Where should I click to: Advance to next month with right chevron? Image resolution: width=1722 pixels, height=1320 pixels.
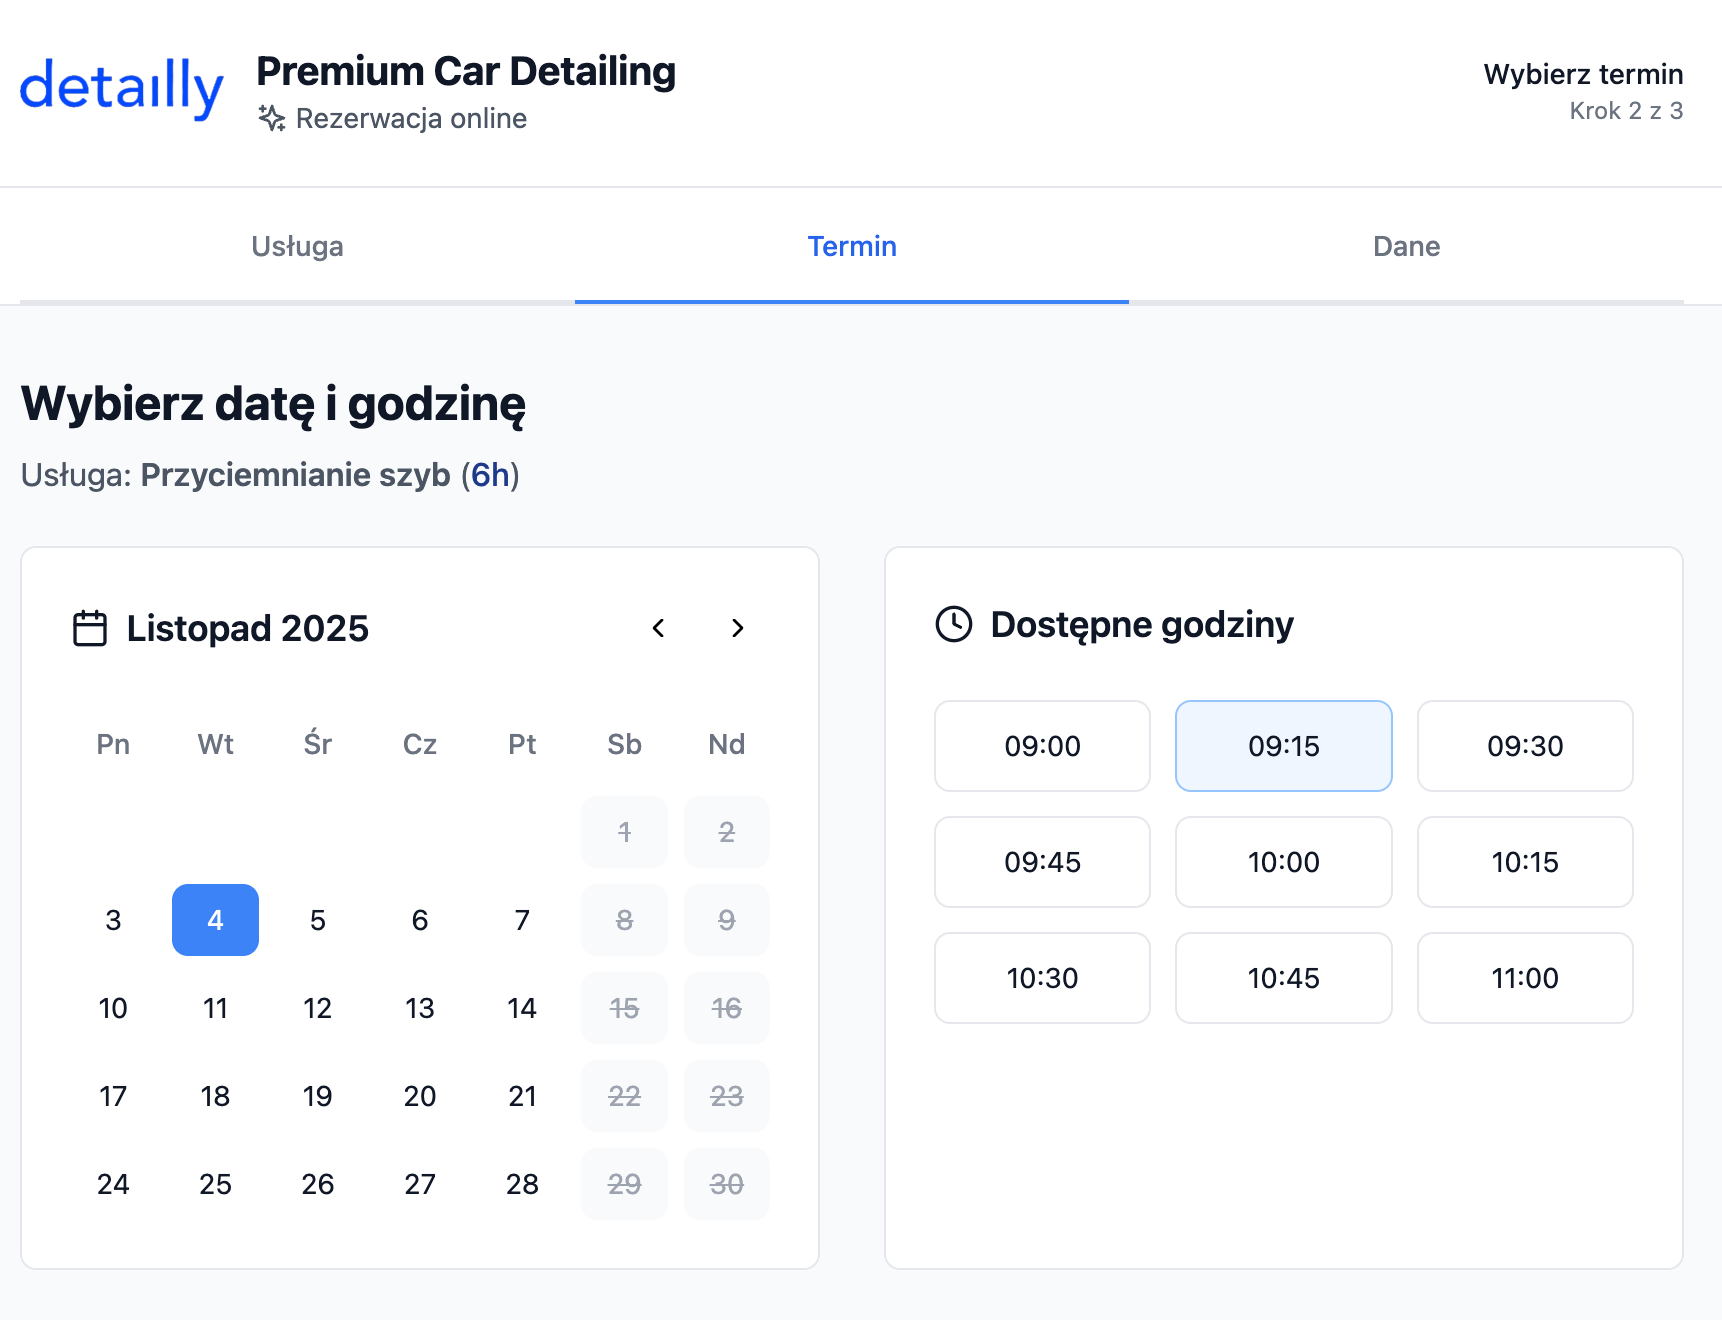tap(737, 628)
